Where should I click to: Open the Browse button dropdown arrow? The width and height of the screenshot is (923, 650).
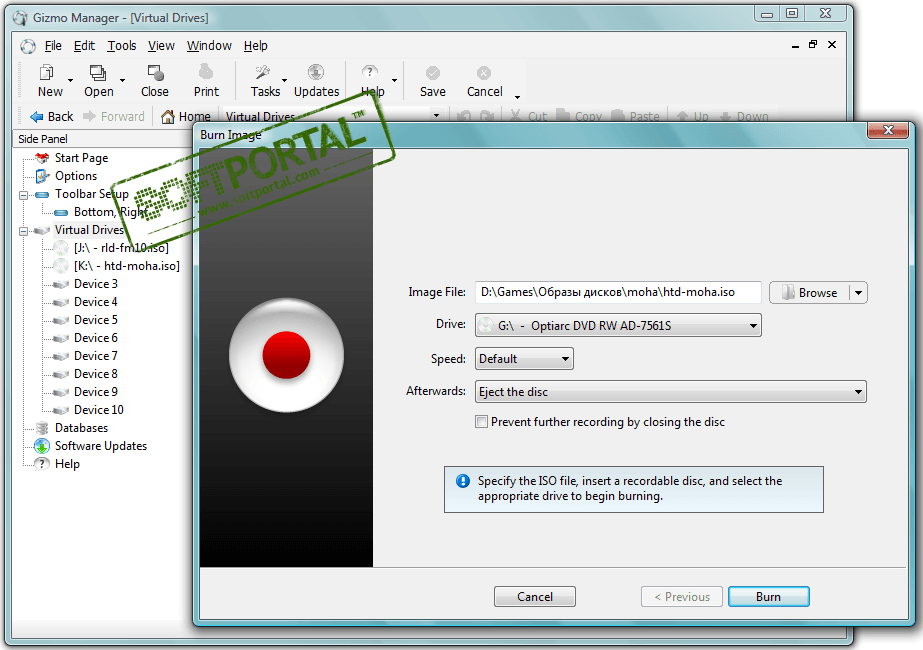pyautogui.click(x=858, y=293)
